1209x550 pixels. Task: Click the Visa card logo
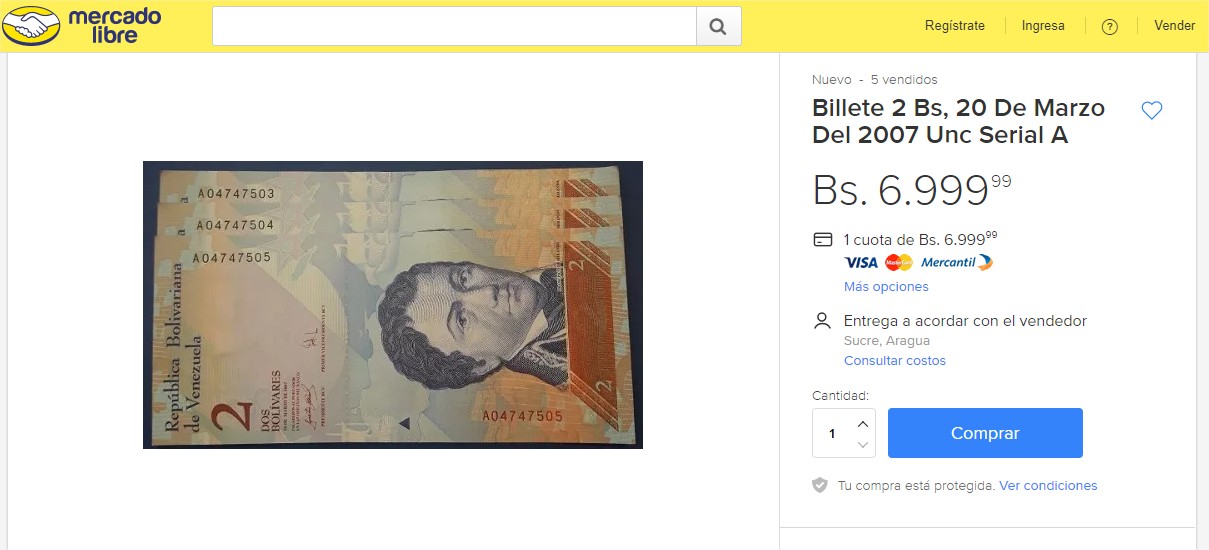pyautogui.click(x=861, y=263)
